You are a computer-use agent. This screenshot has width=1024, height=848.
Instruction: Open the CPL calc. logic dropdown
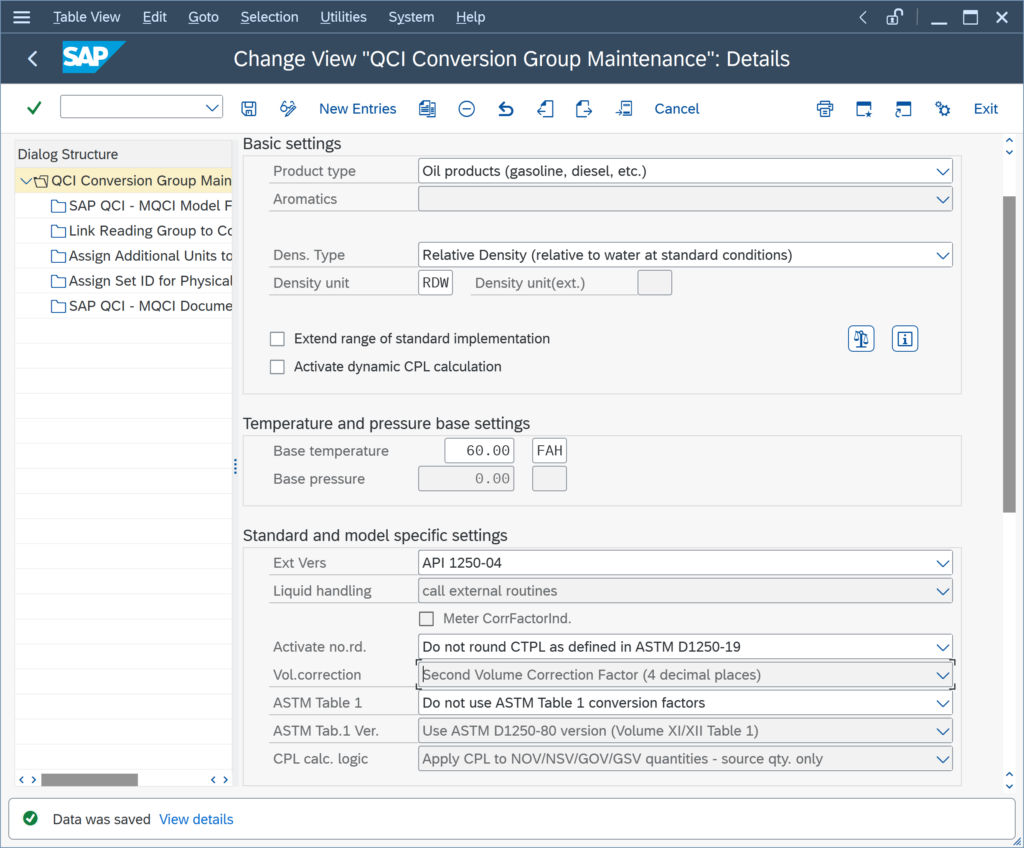click(942, 759)
